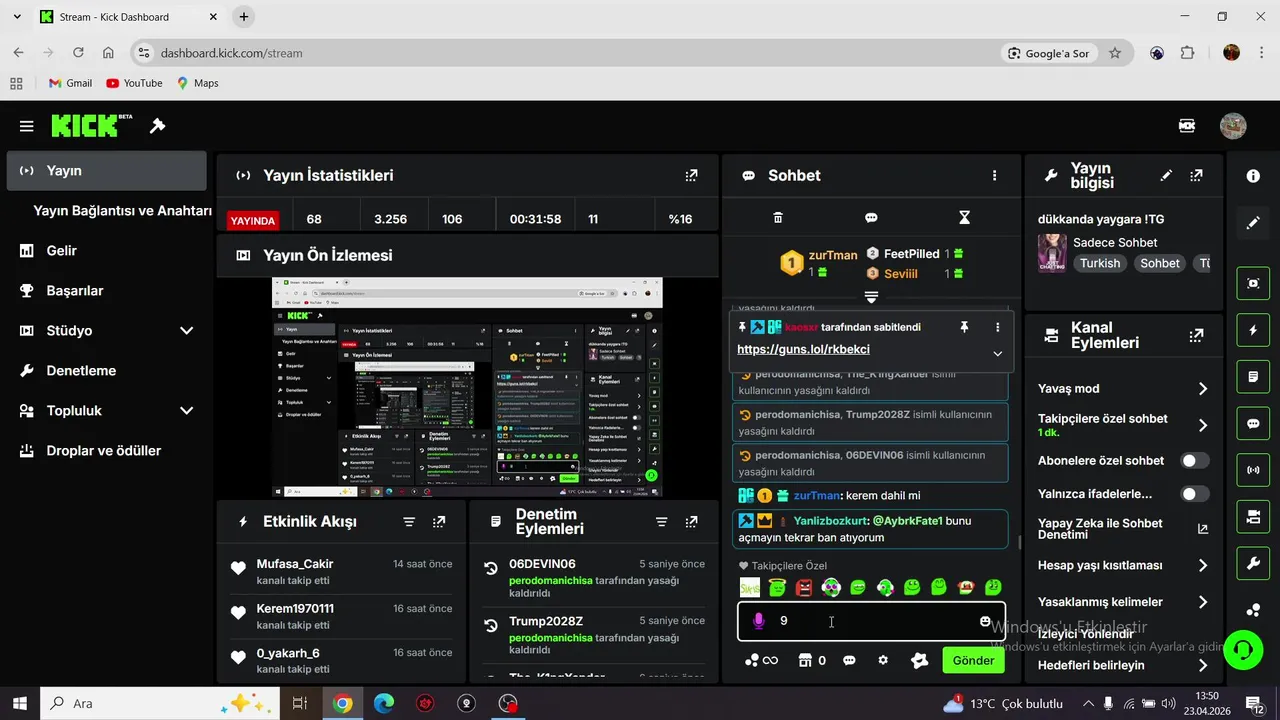1280x720 pixels.
Task: Open the hamburger menu beside the Kick logo
Action: pos(27,126)
